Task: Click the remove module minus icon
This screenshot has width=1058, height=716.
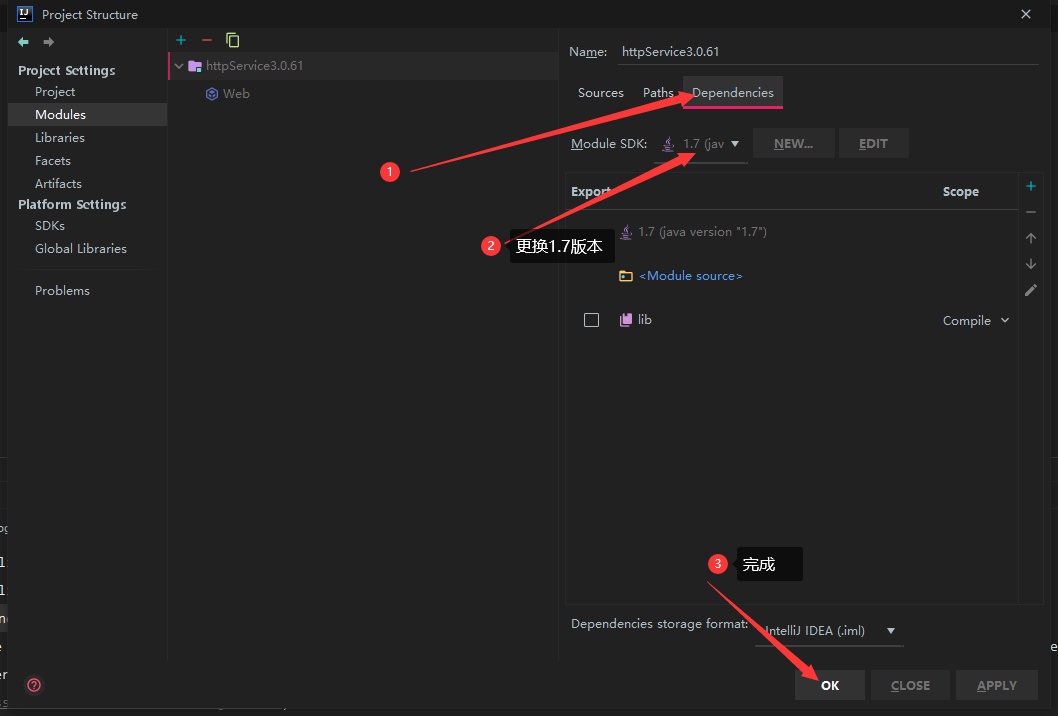Action: click(x=206, y=40)
